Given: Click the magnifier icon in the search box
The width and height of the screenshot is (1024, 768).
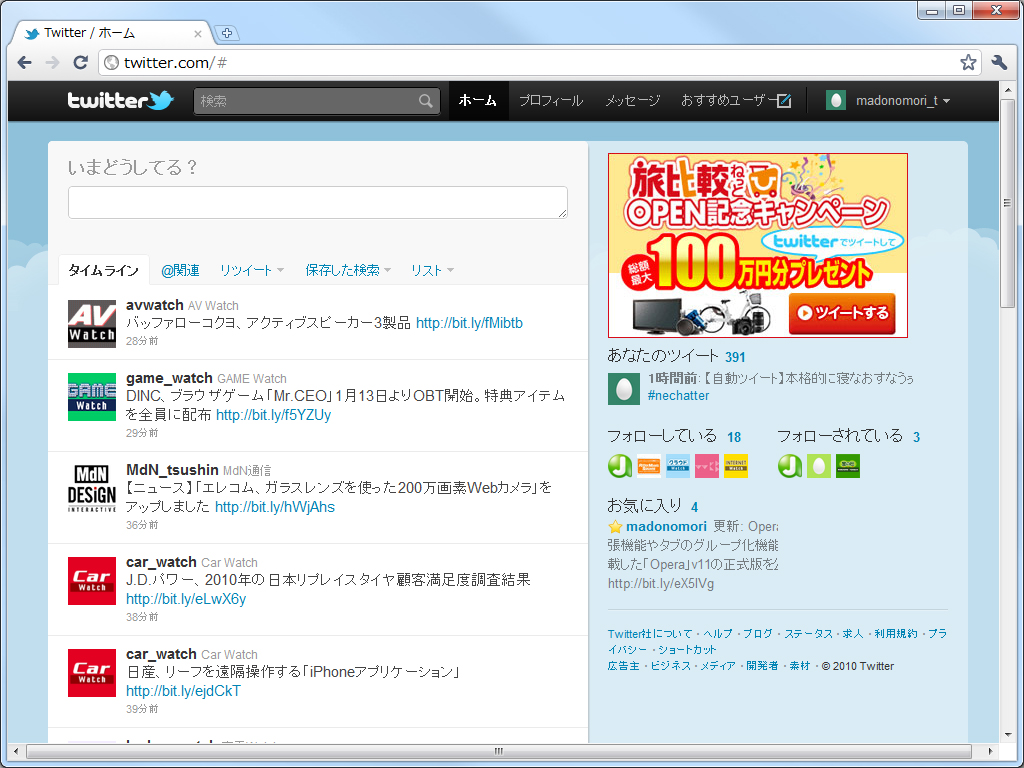Looking at the screenshot, I should point(425,100).
